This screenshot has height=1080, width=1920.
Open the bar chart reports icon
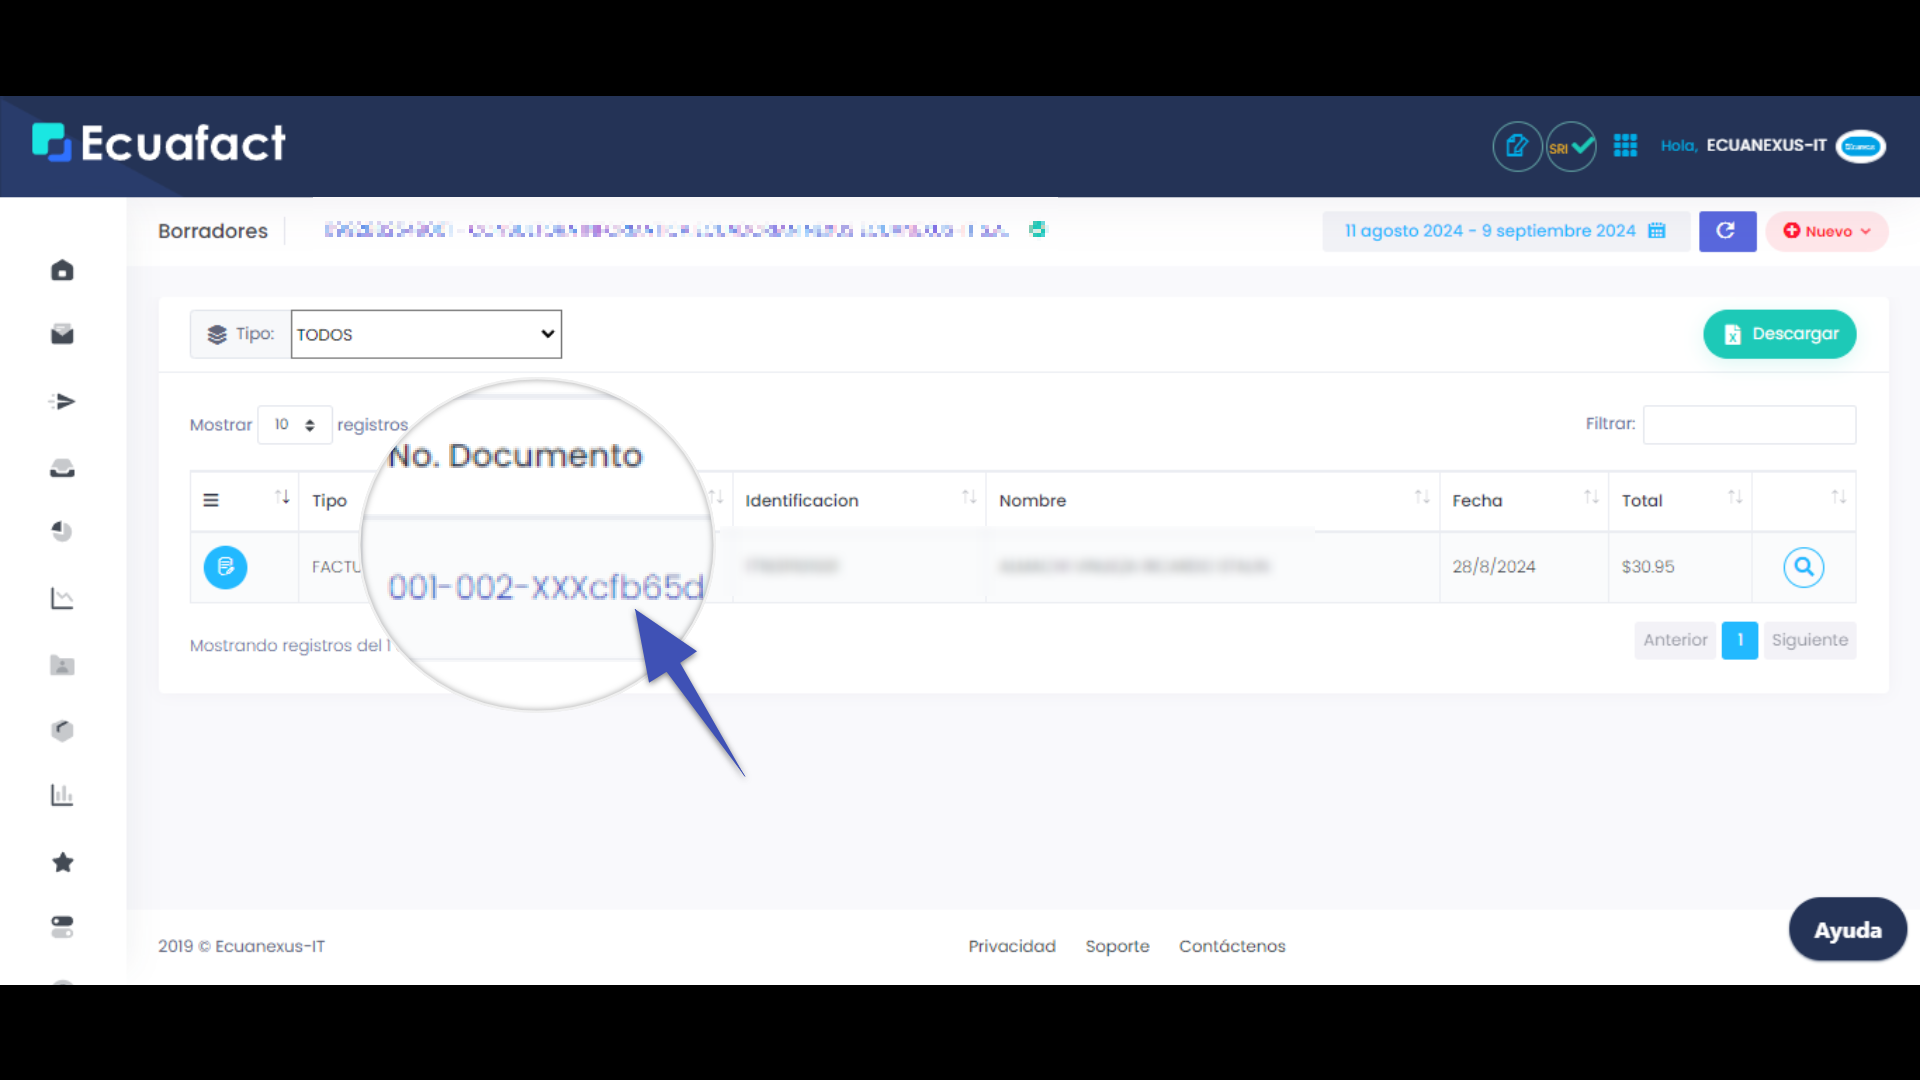pos(62,795)
